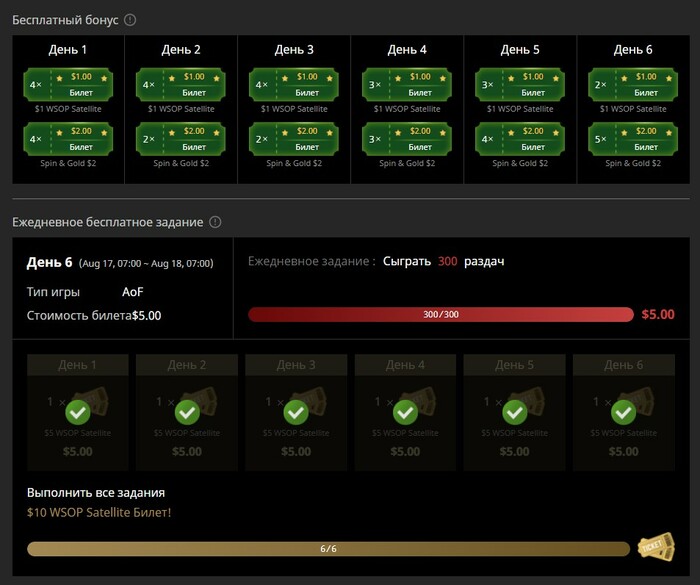Click the Тип игры label
Viewport: 700px width, 585px height.
coord(53,292)
